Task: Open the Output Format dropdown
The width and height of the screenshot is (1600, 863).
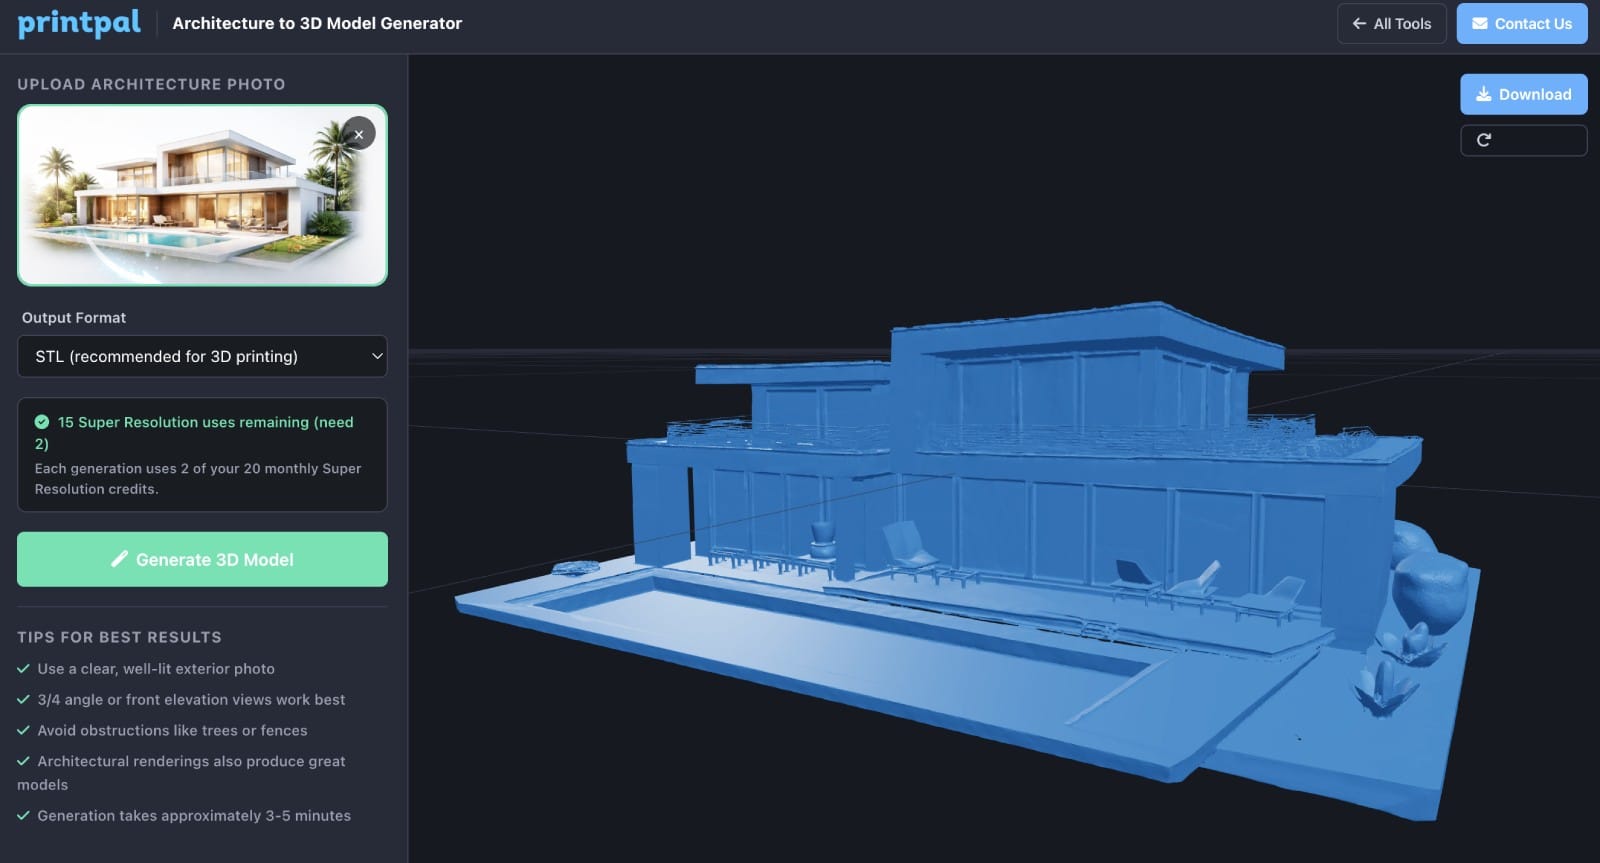Action: (x=201, y=356)
